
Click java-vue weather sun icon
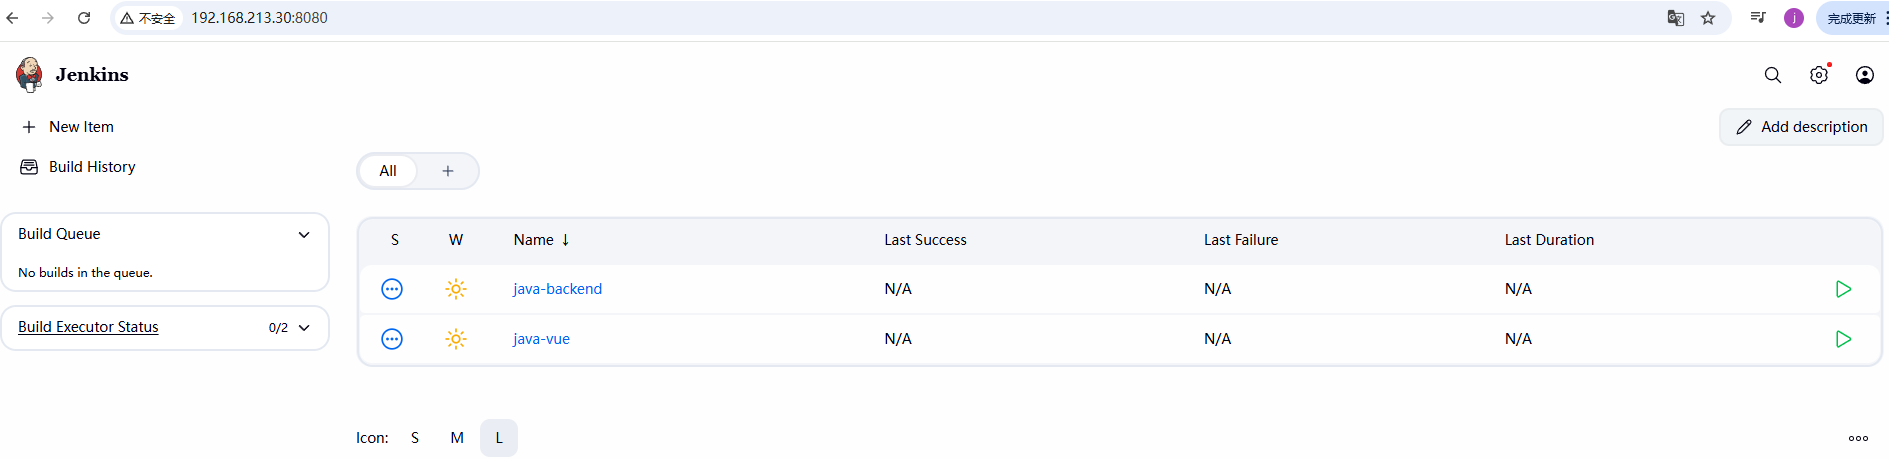click(456, 339)
